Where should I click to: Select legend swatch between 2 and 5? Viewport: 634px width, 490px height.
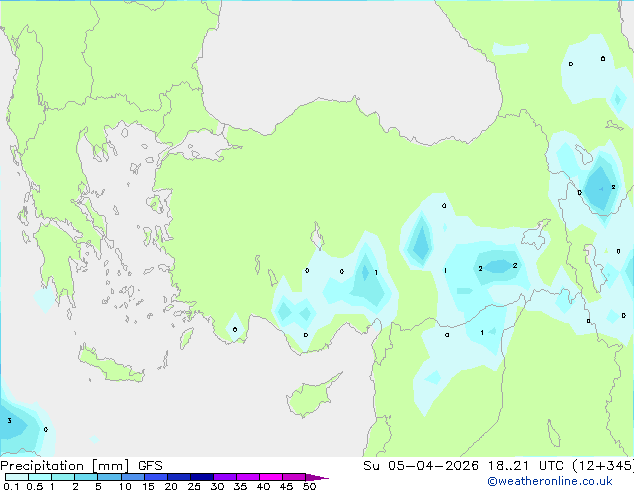click(86, 477)
